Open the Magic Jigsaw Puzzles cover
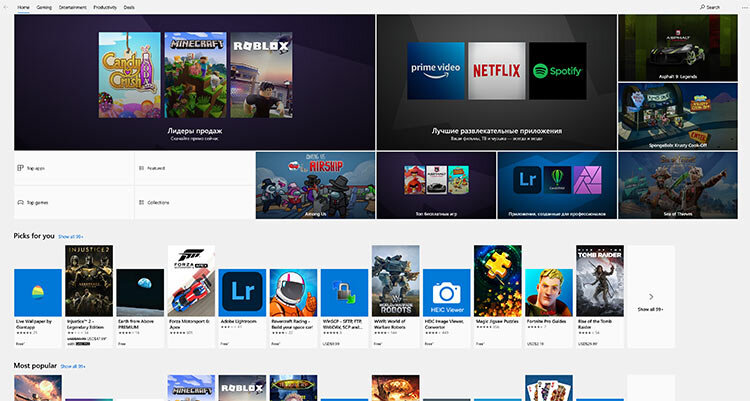The image size is (750, 401). [498, 281]
